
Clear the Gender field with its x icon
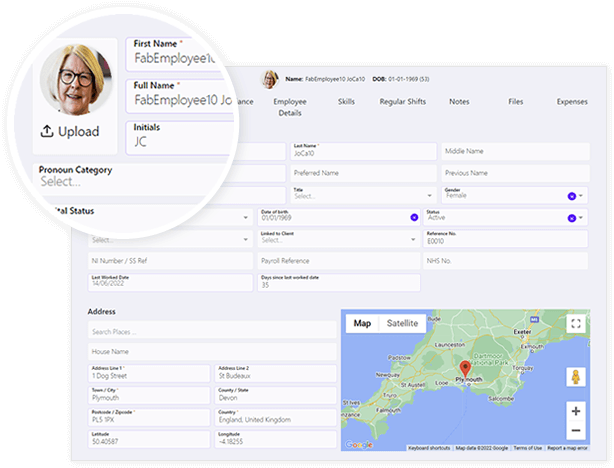(571, 196)
